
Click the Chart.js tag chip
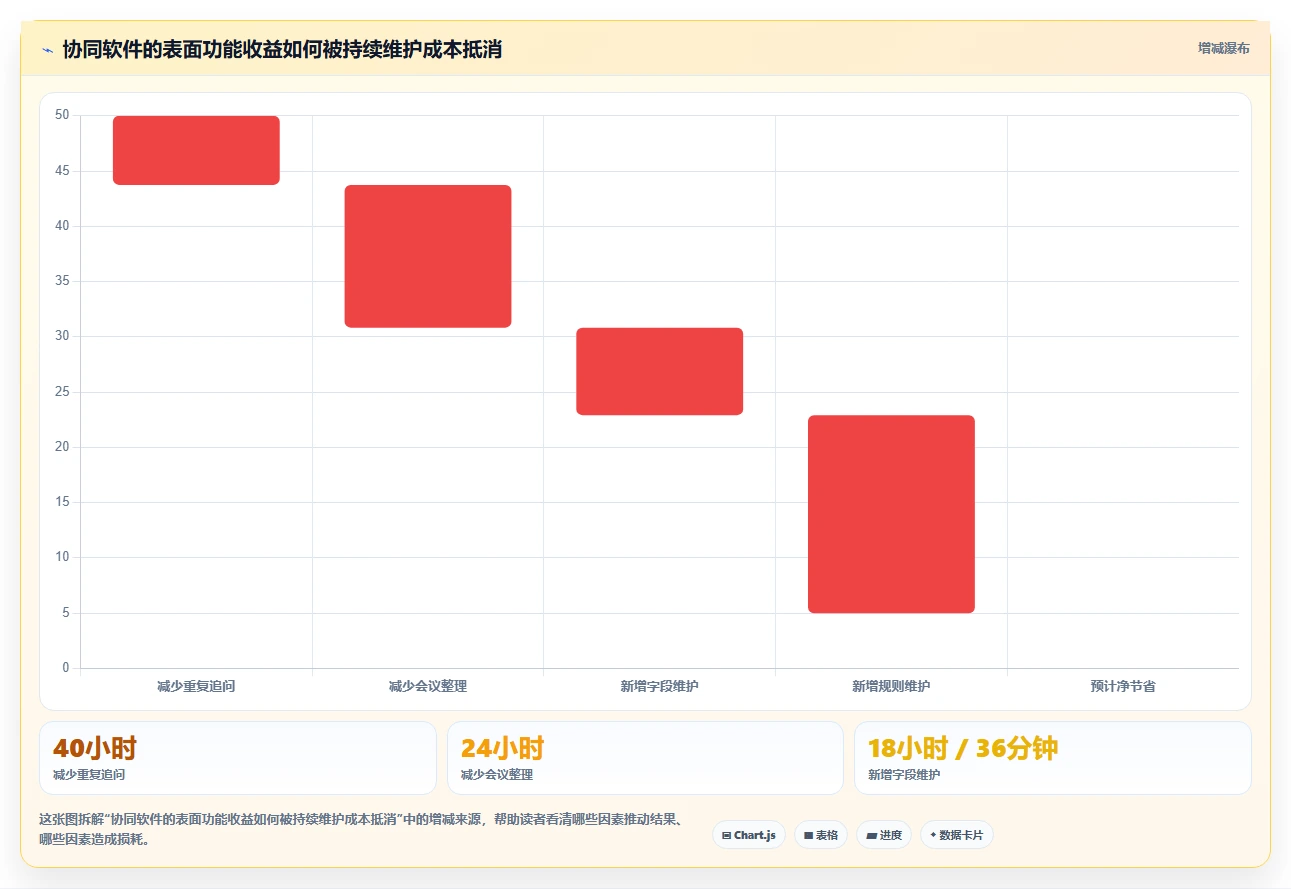coord(749,835)
